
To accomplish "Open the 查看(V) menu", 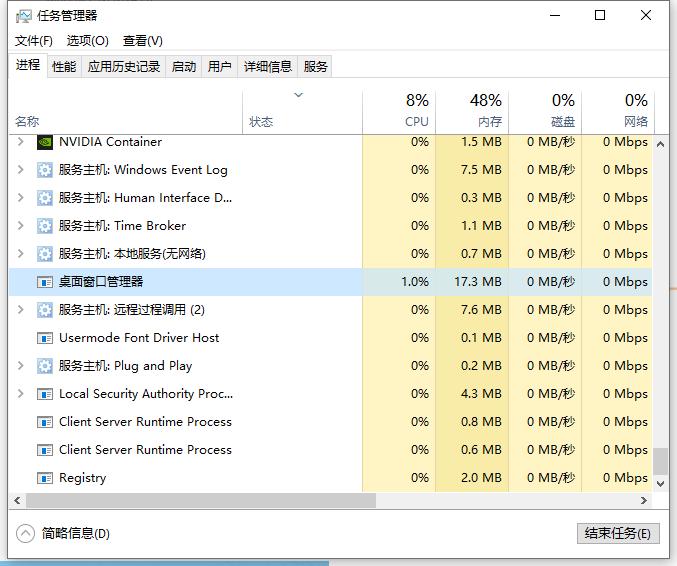I will tap(142, 41).
